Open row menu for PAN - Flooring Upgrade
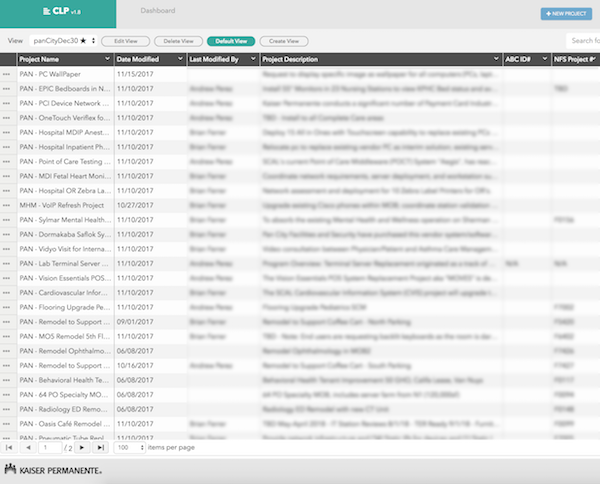600x484 pixels. click(7, 307)
